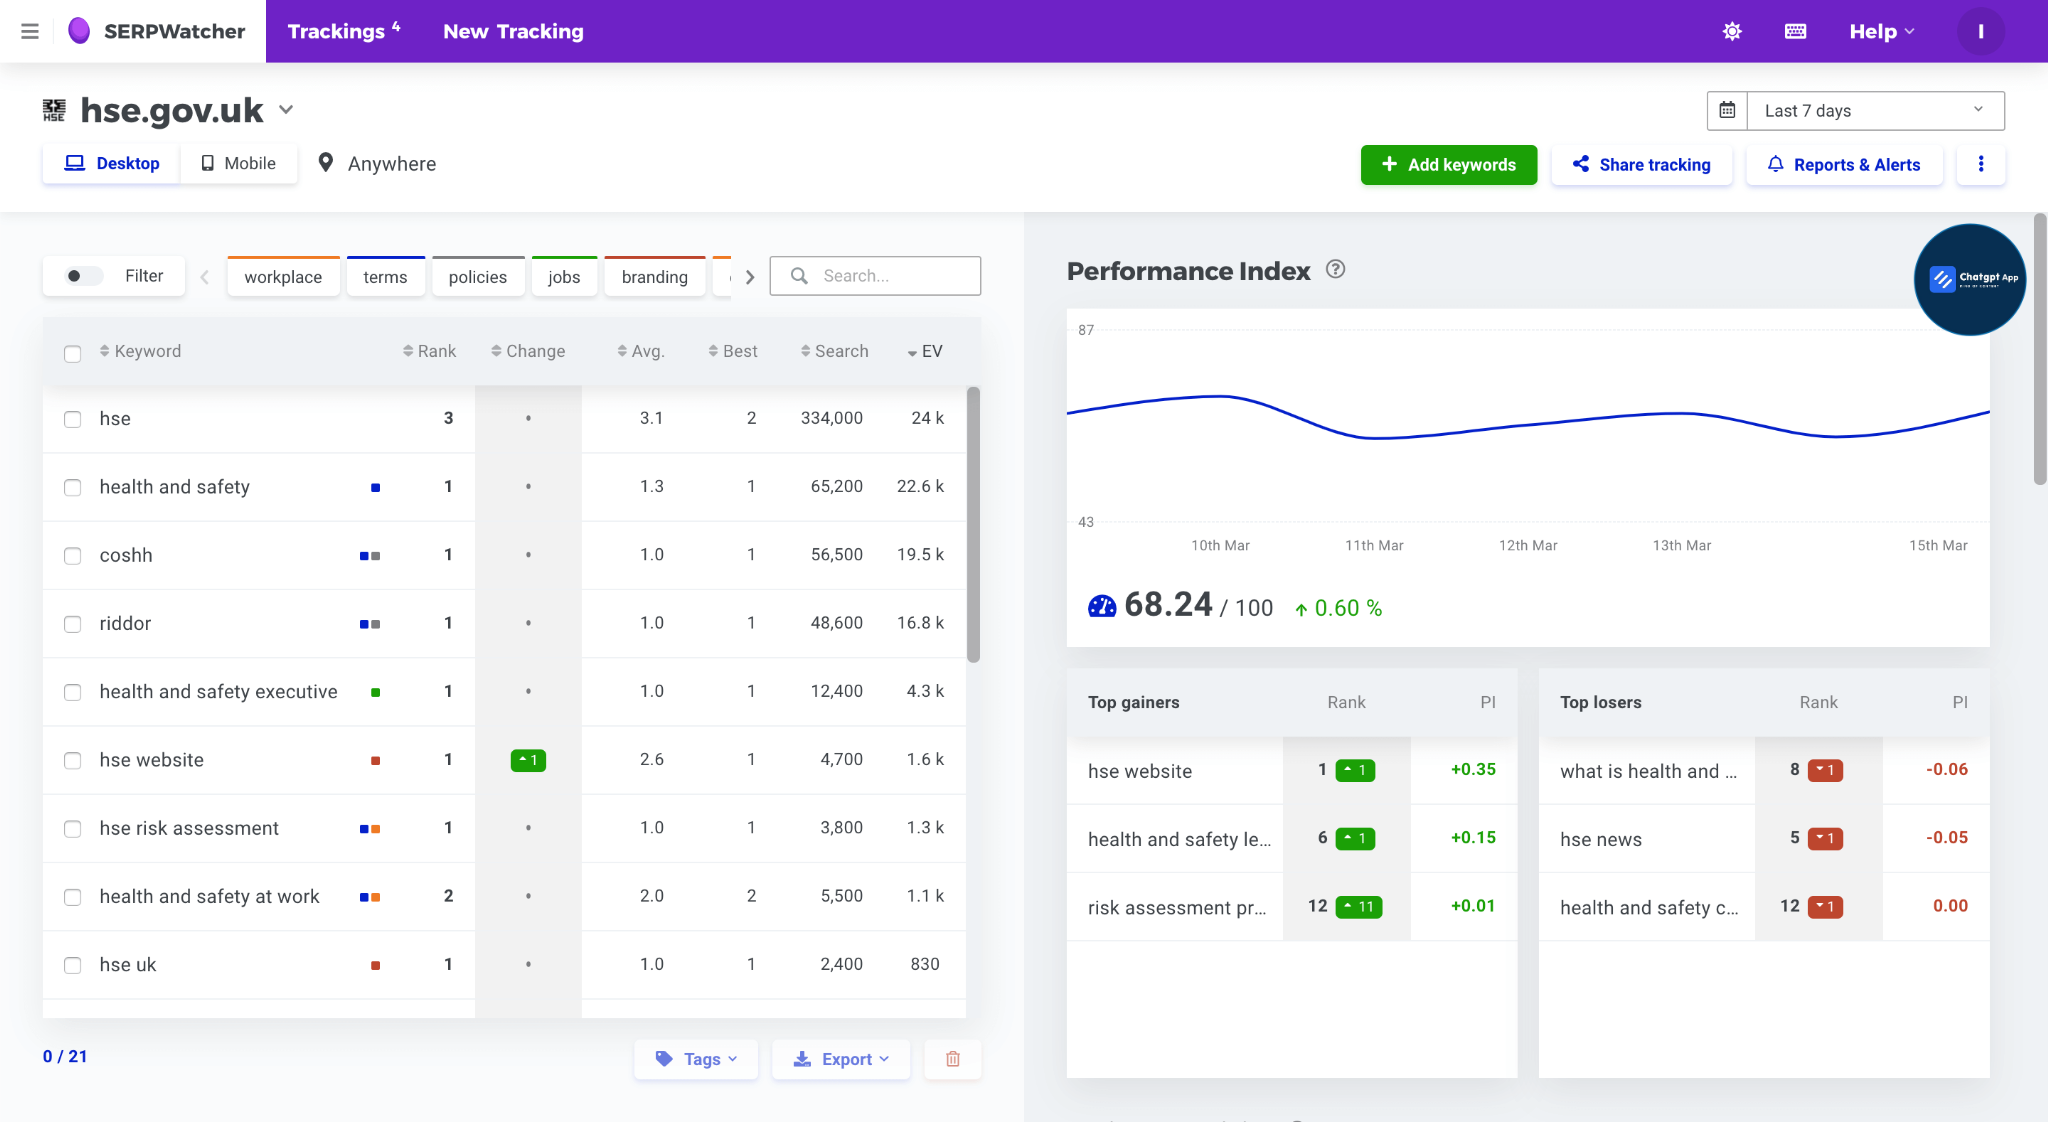Viewport: 2048px width, 1122px height.
Task: Select the hse keyword checkbox
Action: click(x=72, y=419)
